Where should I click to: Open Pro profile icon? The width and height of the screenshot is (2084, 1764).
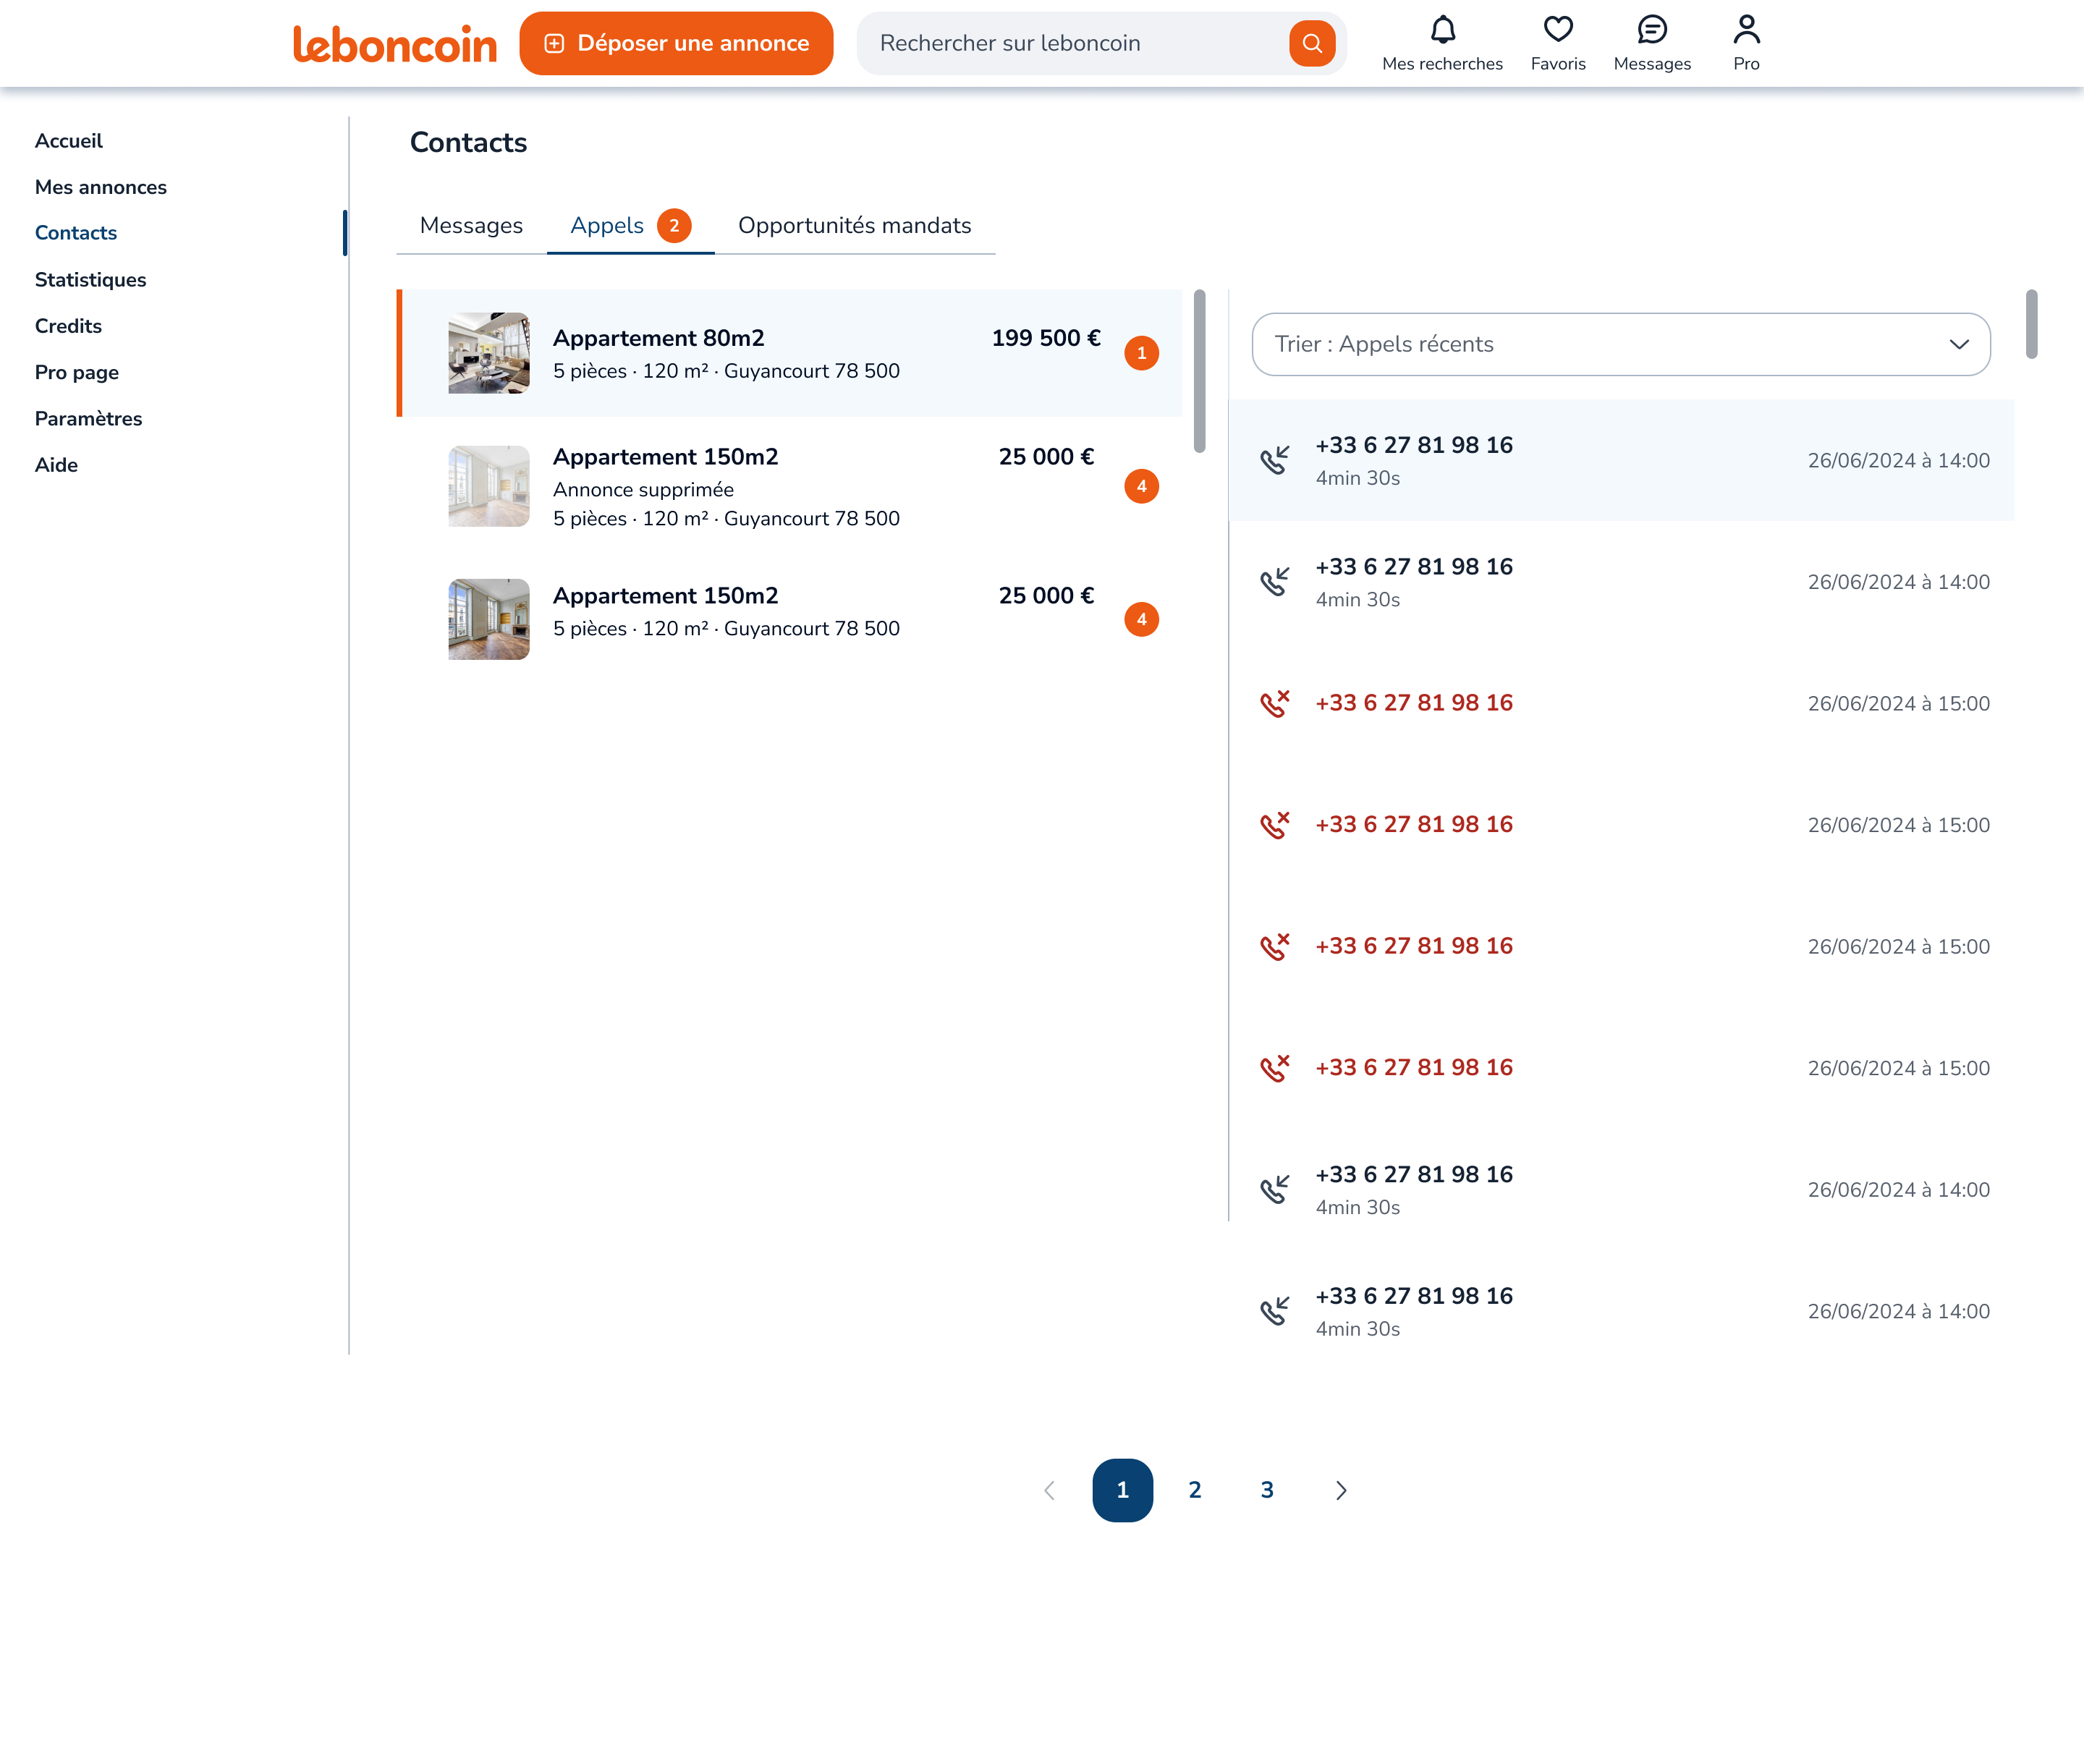tap(1745, 30)
